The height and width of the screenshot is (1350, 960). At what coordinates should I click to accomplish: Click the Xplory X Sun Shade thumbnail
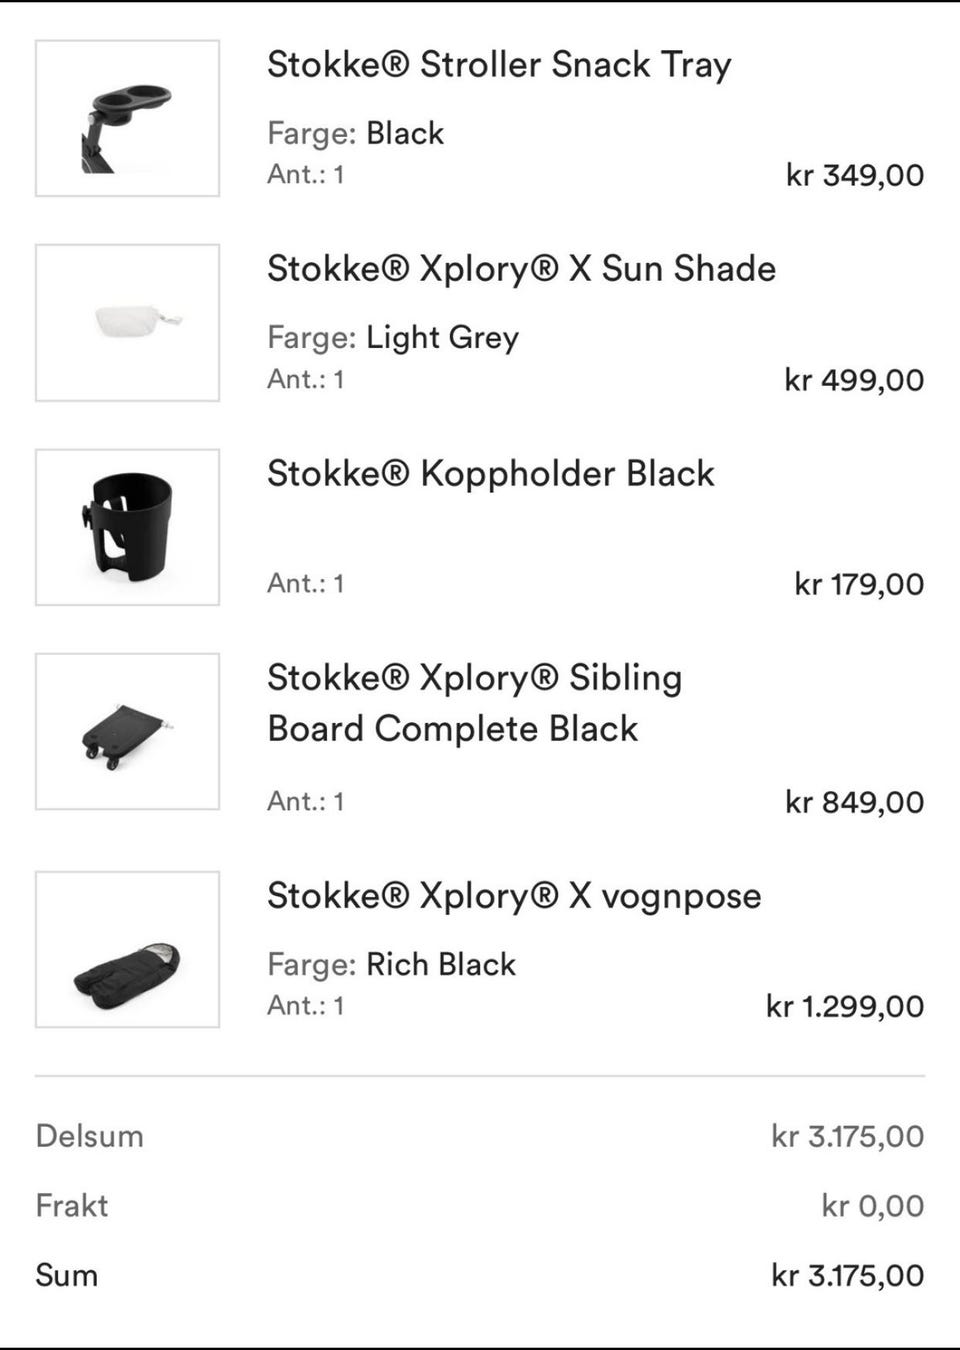coord(127,322)
